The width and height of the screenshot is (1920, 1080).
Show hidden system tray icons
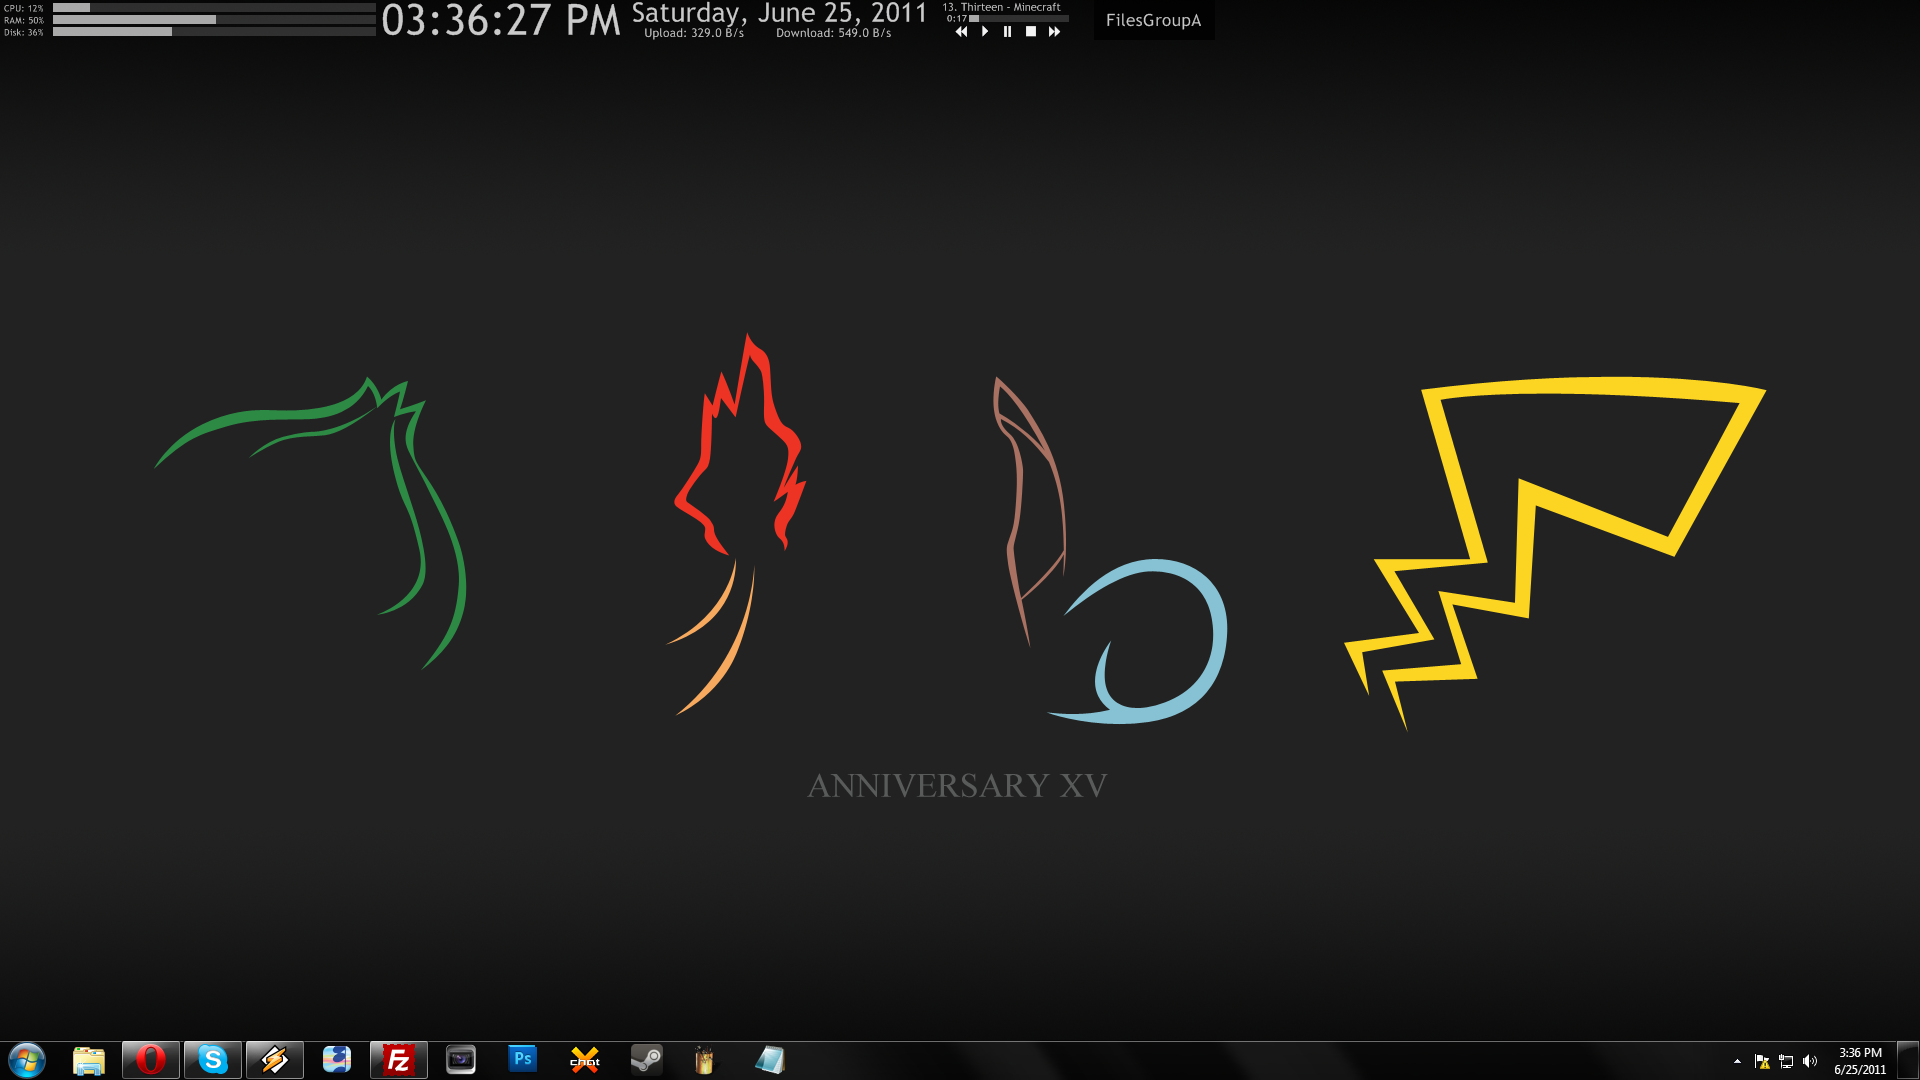(1737, 1061)
